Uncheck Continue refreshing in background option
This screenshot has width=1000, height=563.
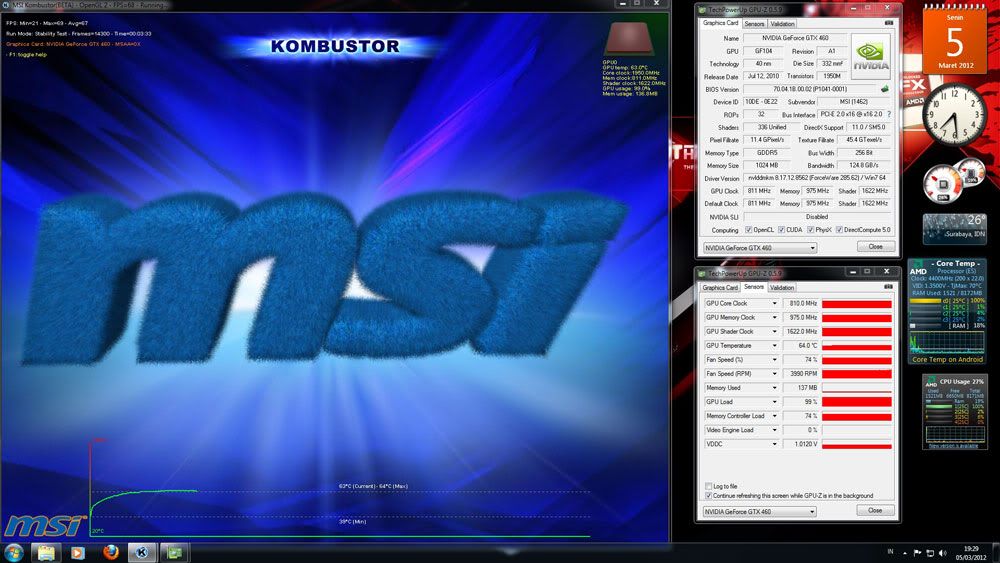[709, 495]
